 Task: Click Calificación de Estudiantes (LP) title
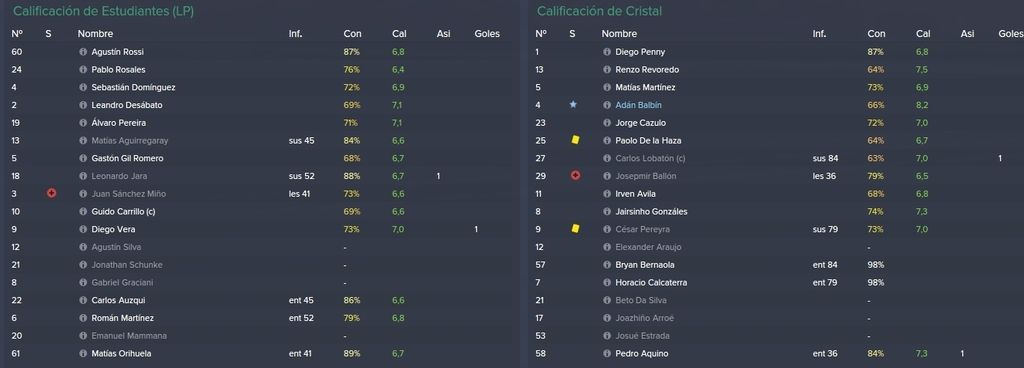[103, 11]
